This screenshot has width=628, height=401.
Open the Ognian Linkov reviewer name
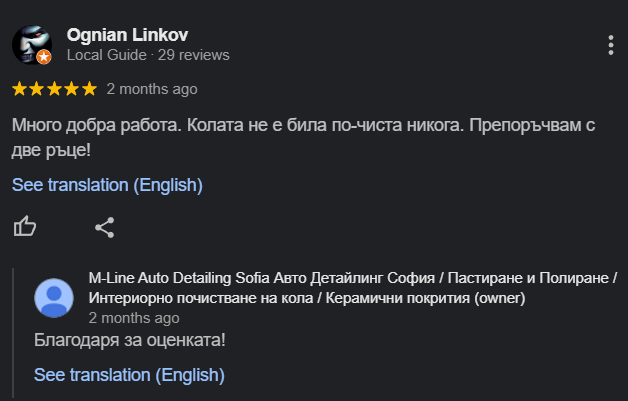(127, 35)
